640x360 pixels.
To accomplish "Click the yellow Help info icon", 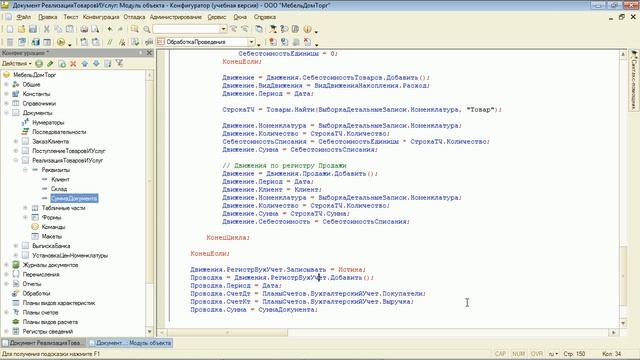I will point(307,29).
